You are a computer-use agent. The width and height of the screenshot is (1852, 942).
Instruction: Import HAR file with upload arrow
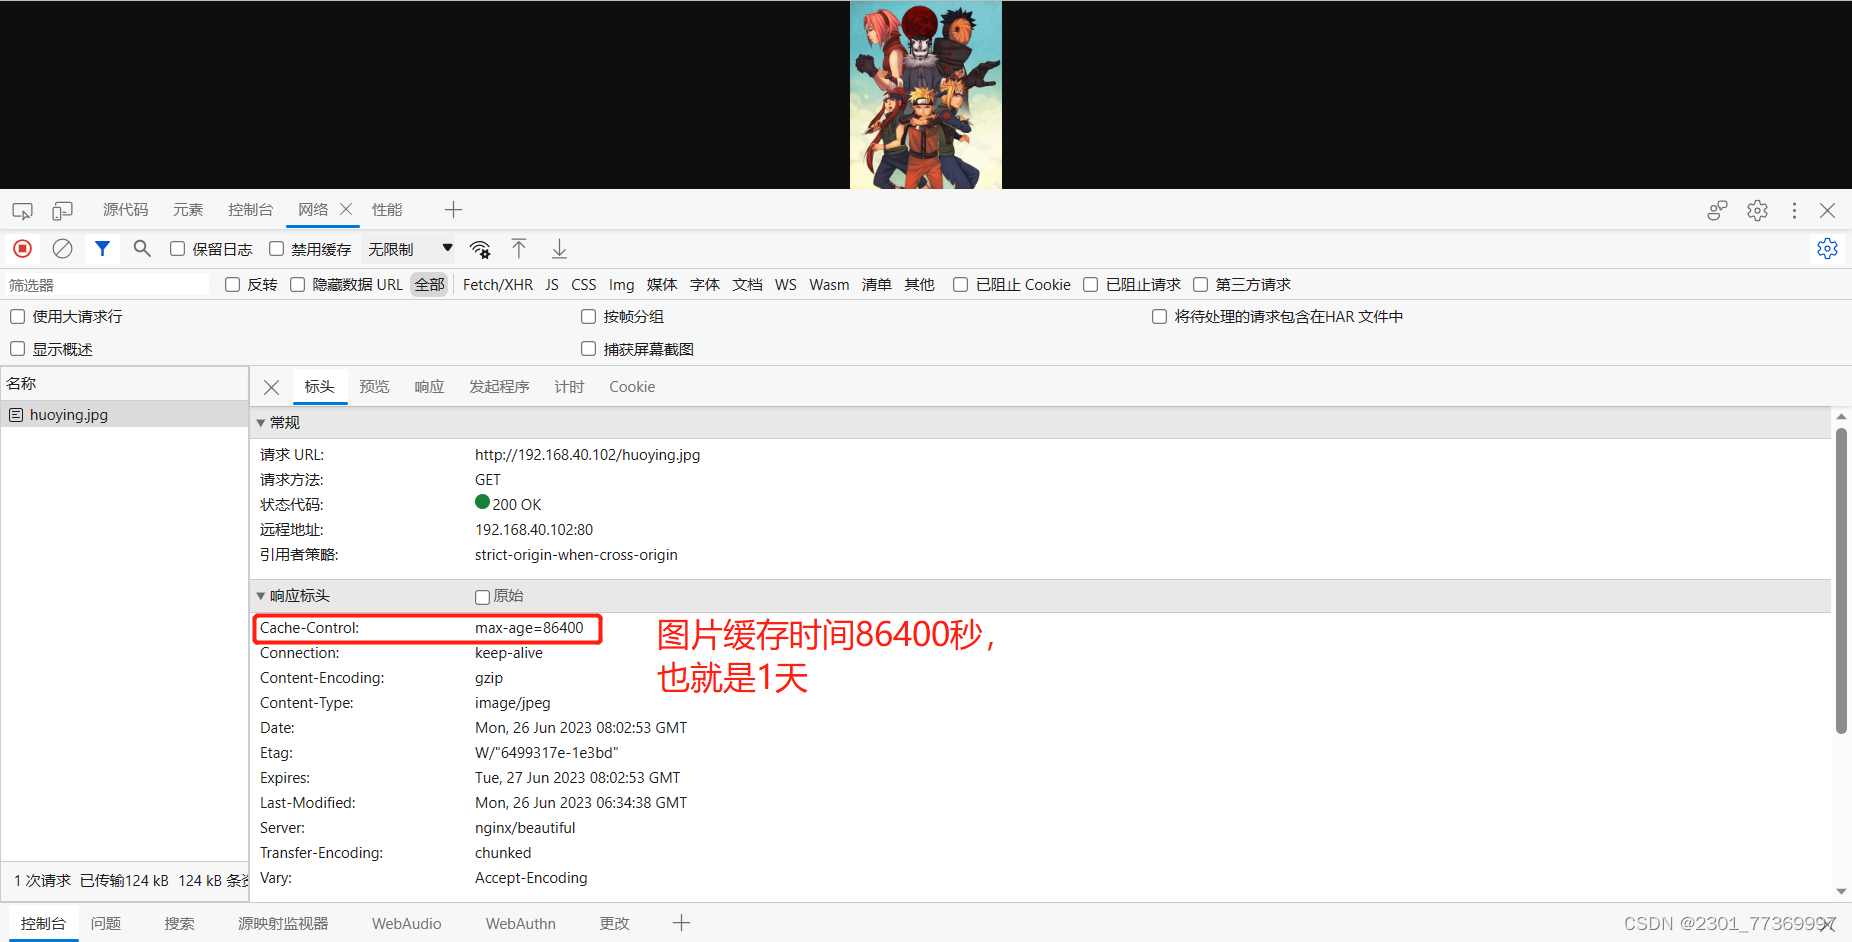click(x=519, y=248)
